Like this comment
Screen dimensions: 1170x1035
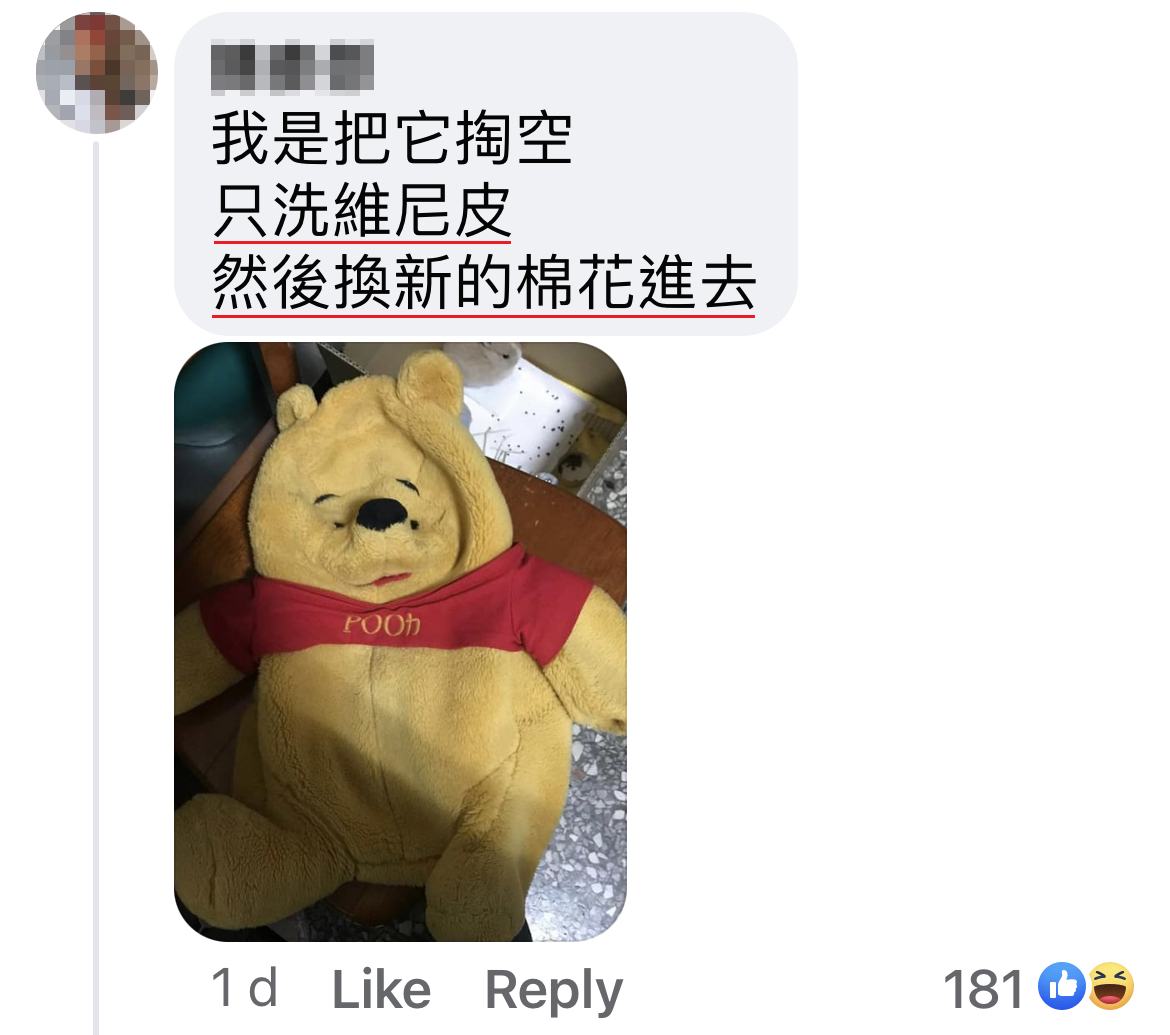point(381,989)
